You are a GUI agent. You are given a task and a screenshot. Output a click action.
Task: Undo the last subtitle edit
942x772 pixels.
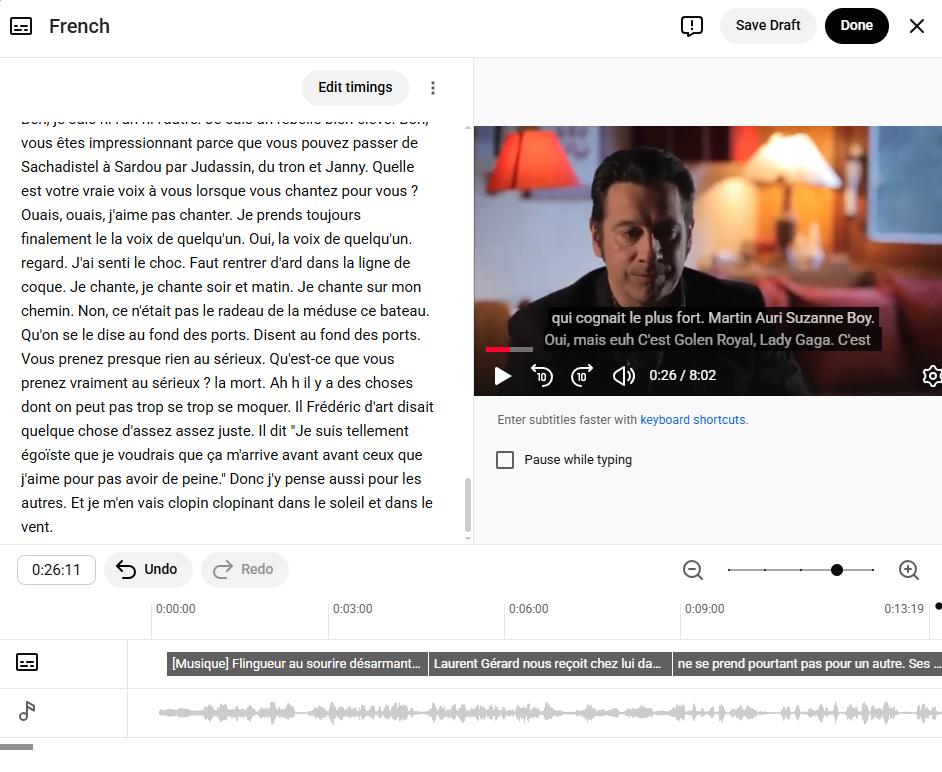(x=148, y=570)
